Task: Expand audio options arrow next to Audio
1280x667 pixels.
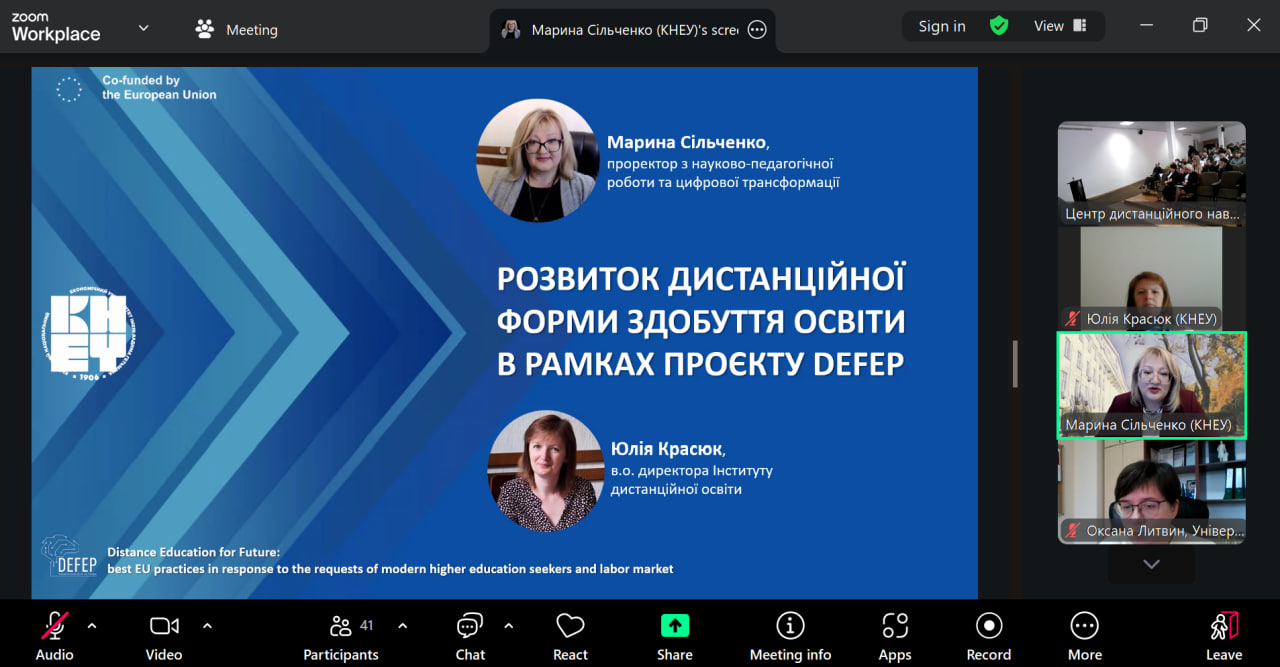Action: tap(92, 626)
